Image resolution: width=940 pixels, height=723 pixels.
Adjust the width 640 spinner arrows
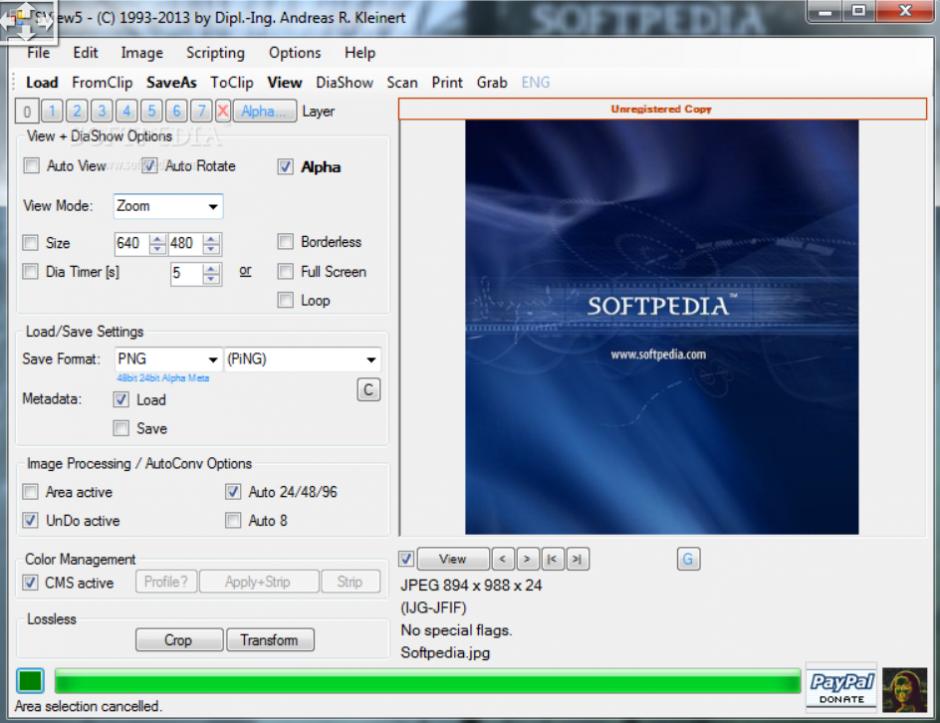pyautogui.click(x=158, y=243)
